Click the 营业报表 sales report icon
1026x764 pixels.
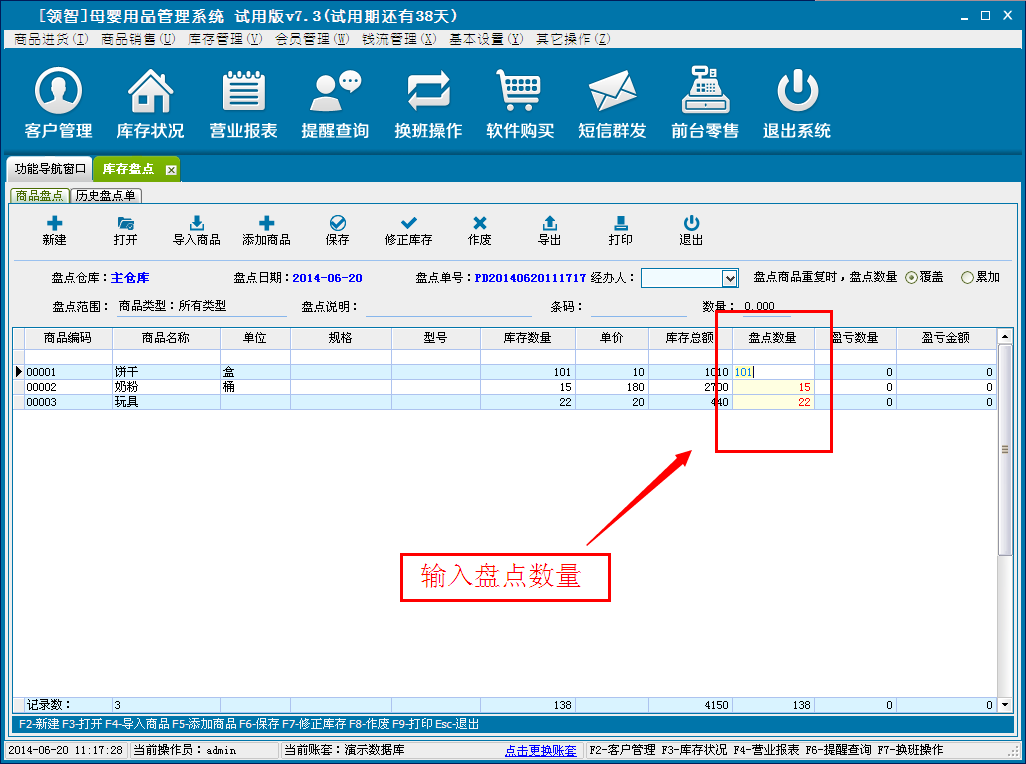[243, 103]
